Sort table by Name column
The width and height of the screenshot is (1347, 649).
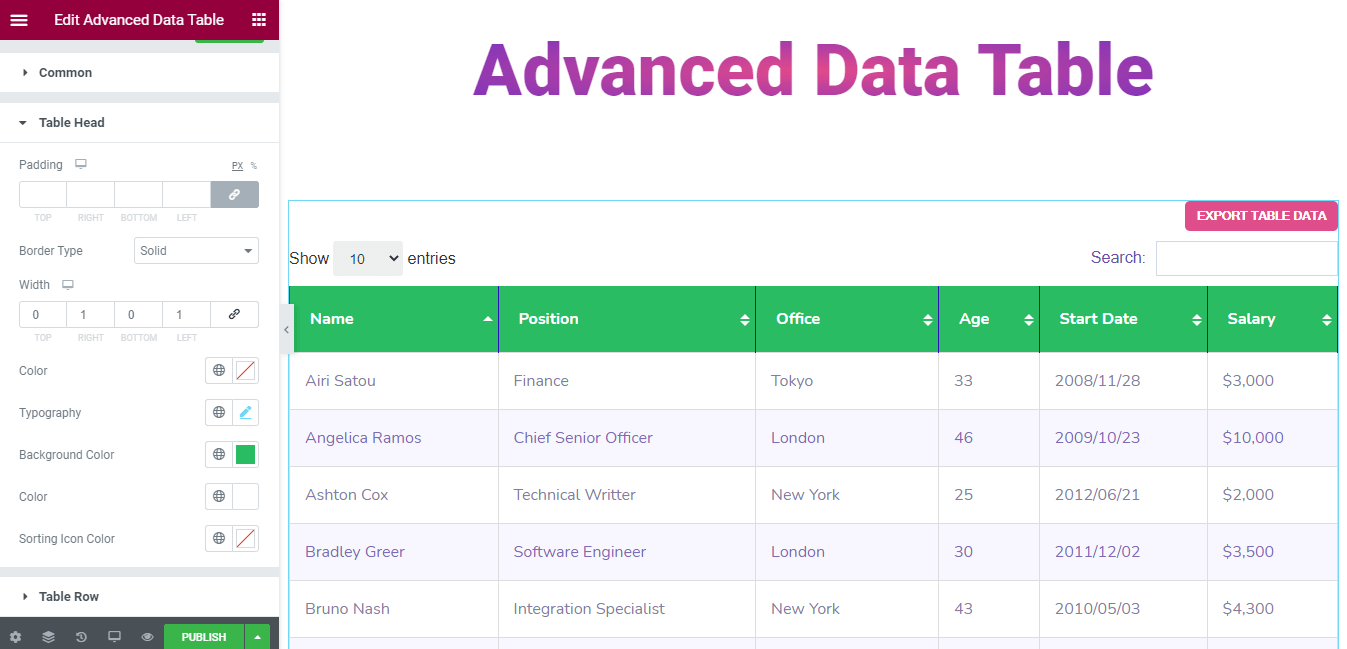393,319
